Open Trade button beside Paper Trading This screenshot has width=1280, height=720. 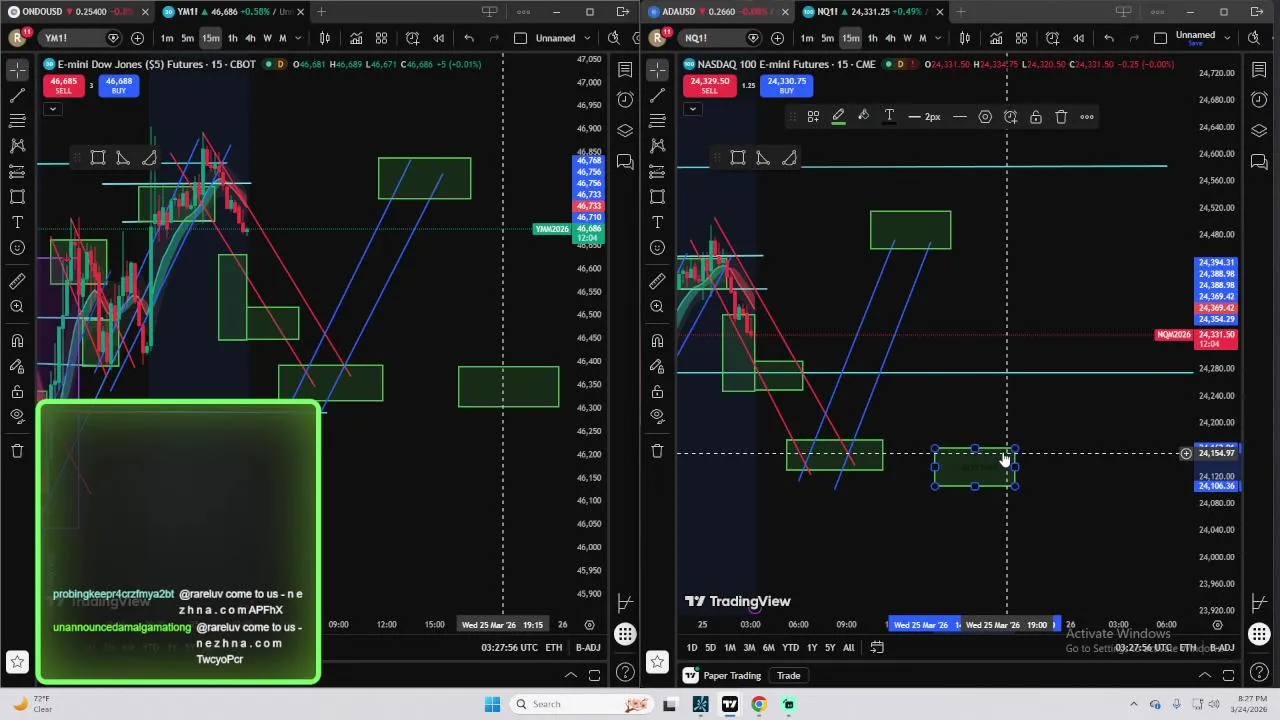788,676
